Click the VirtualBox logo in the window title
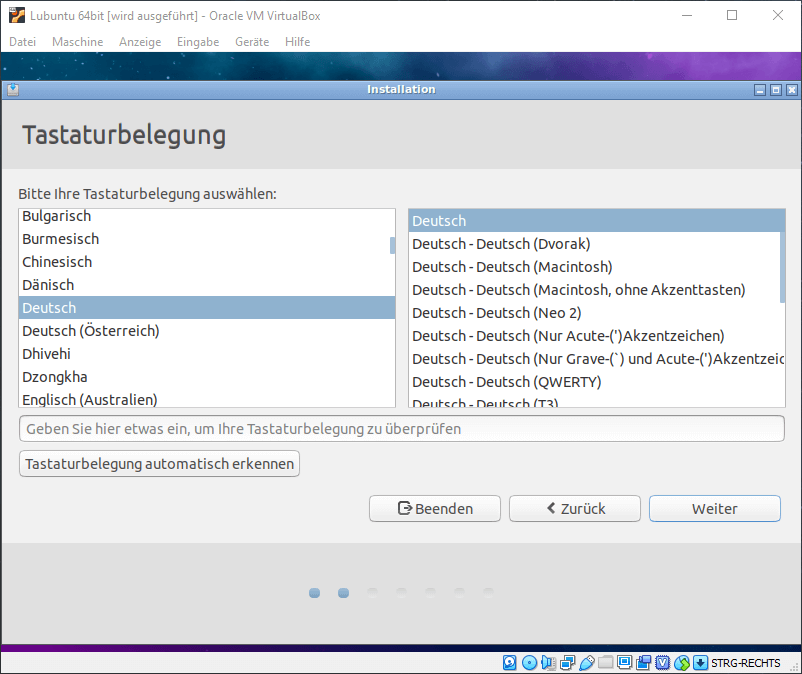Viewport: 802px width, 674px height. coord(16,15)
